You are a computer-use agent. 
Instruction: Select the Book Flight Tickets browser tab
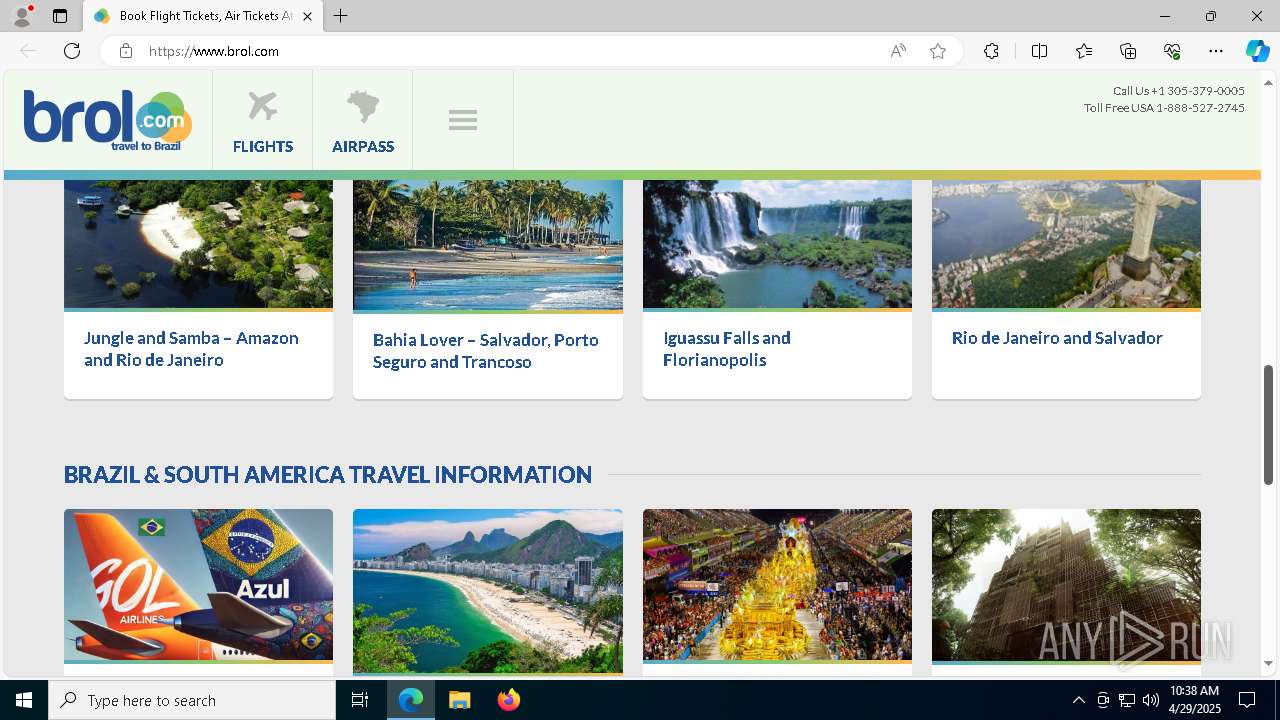pos(203,16)
